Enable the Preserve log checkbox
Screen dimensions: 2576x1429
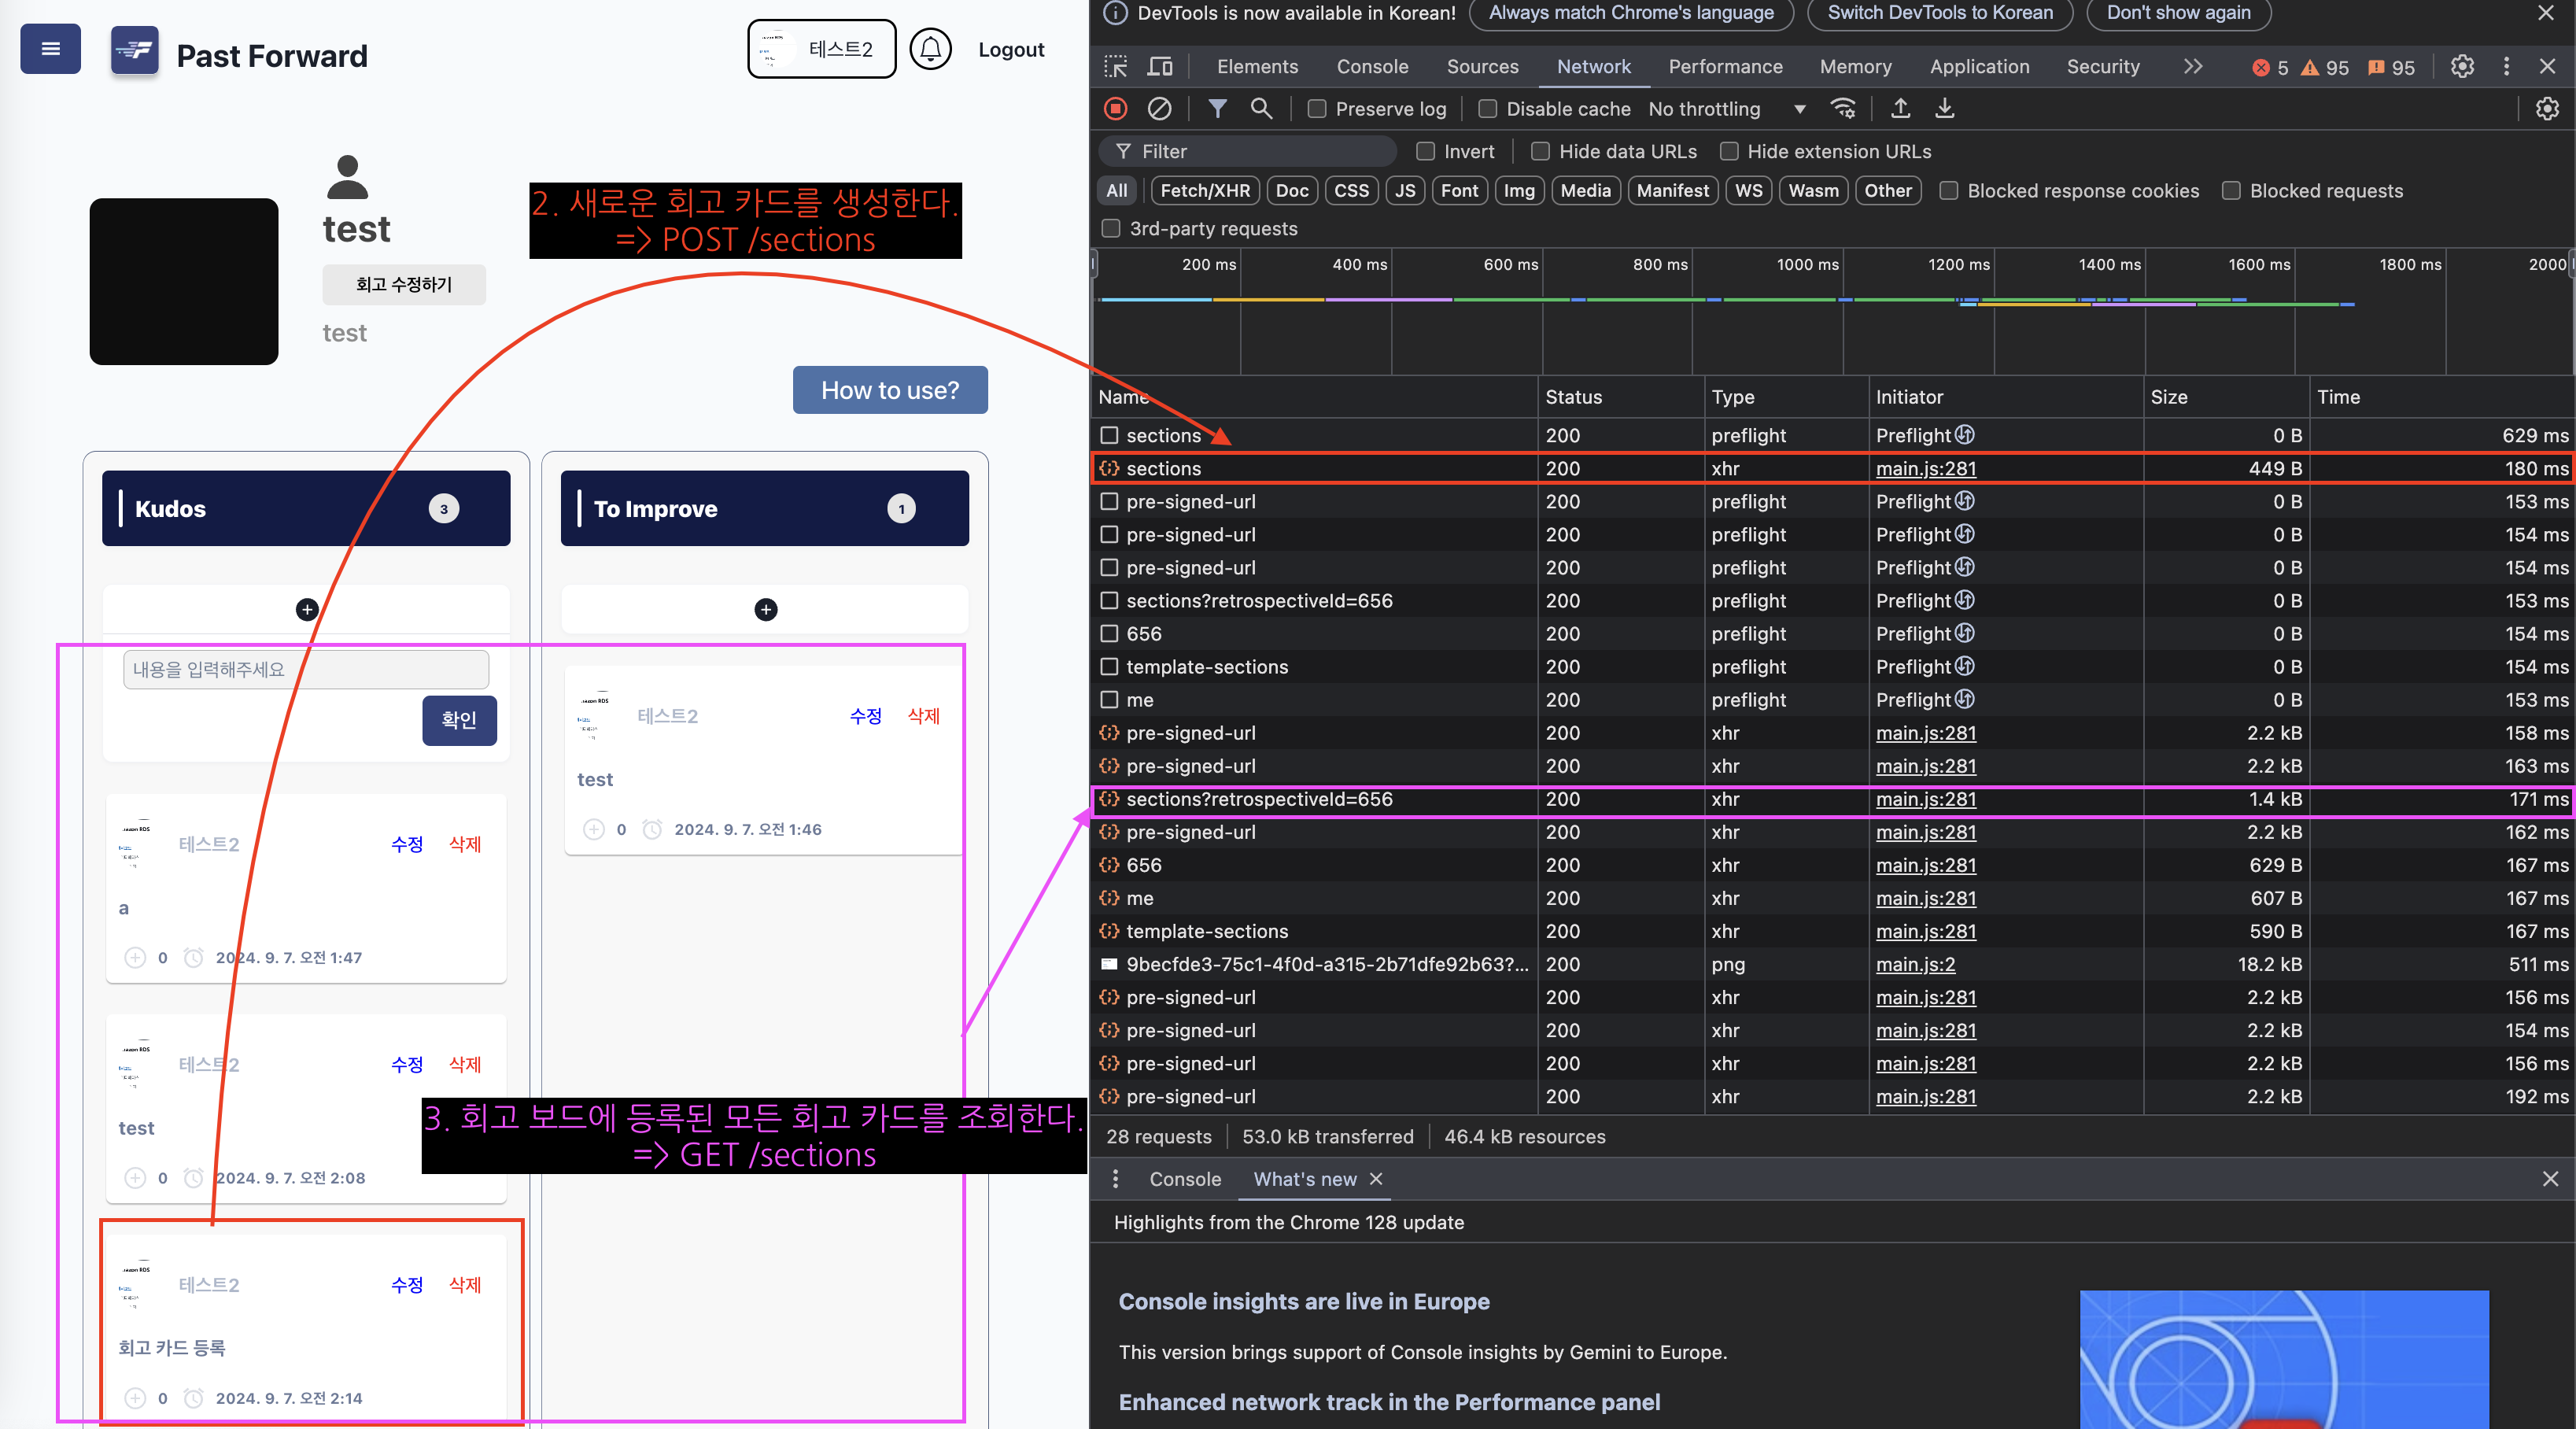[x=1317, y=109]
